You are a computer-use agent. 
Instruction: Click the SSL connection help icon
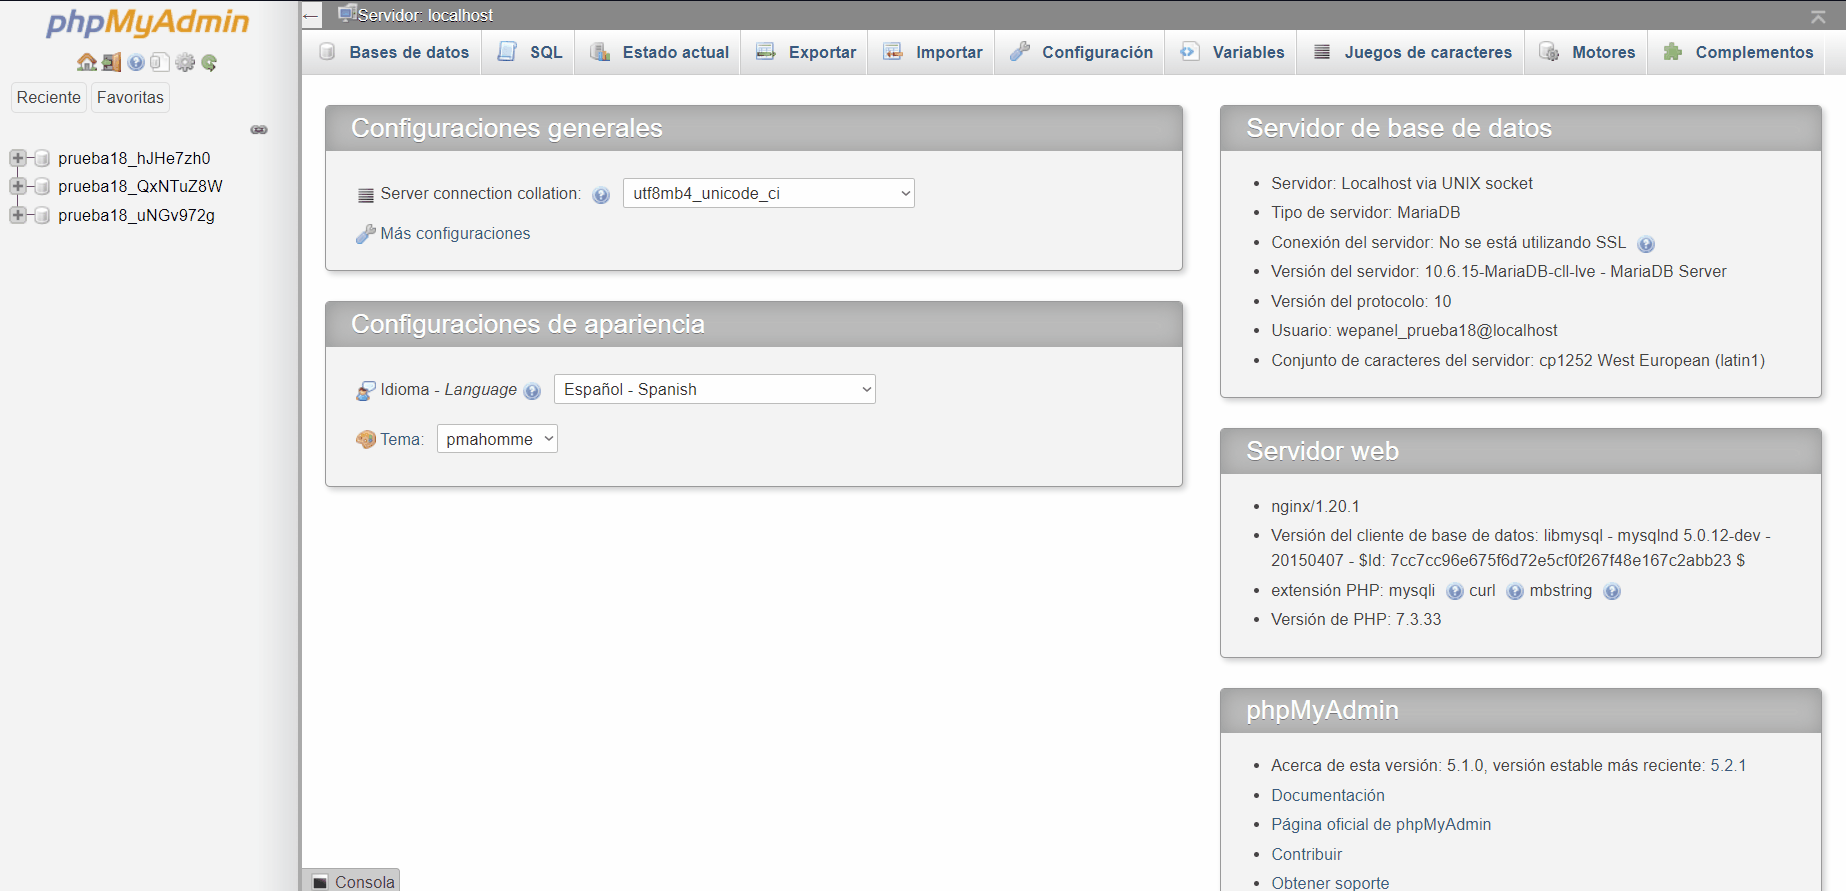coord(1646,244)
